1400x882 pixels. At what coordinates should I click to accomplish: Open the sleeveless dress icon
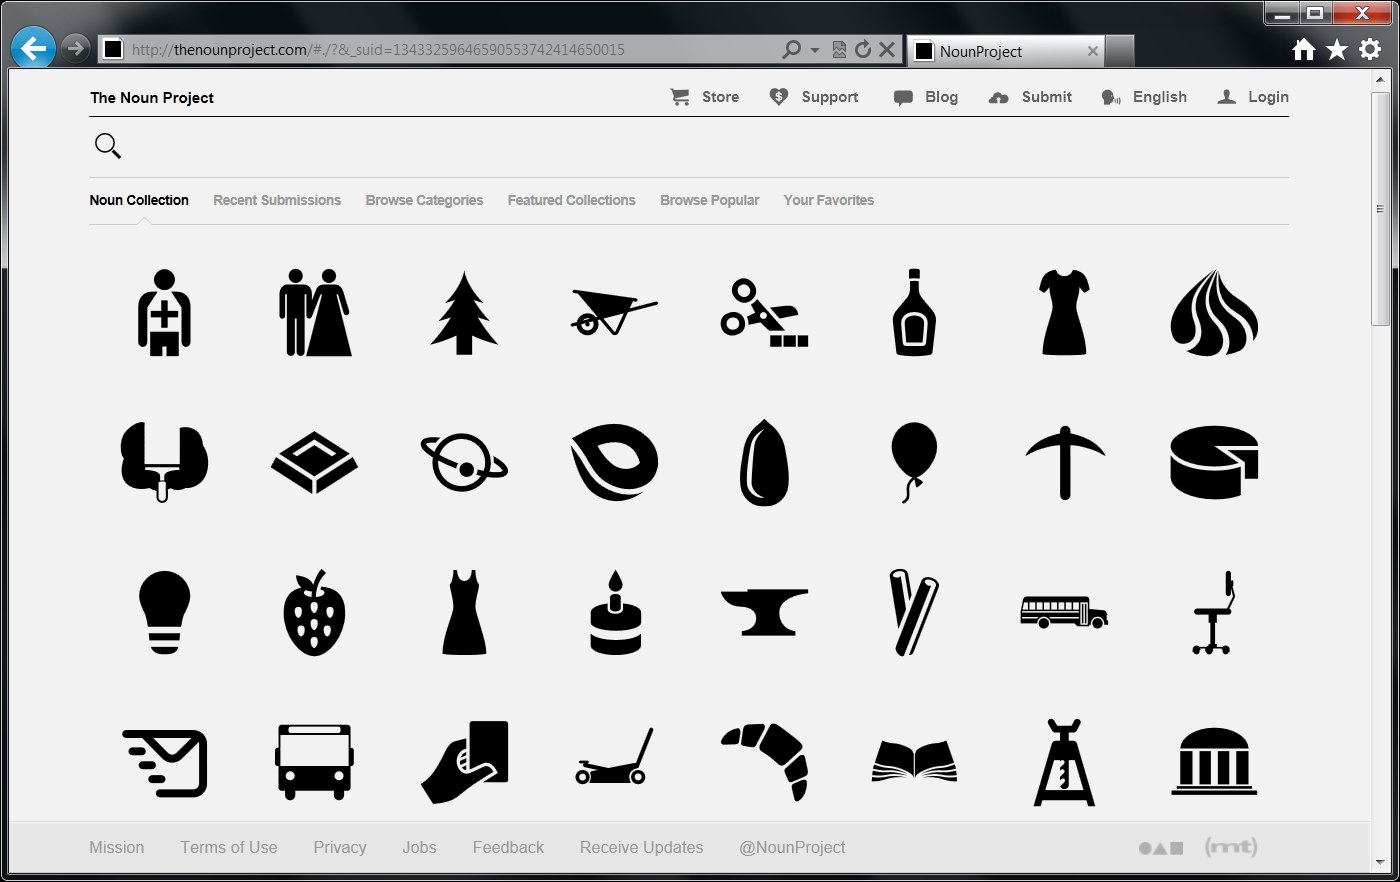[x=464, y=612]
